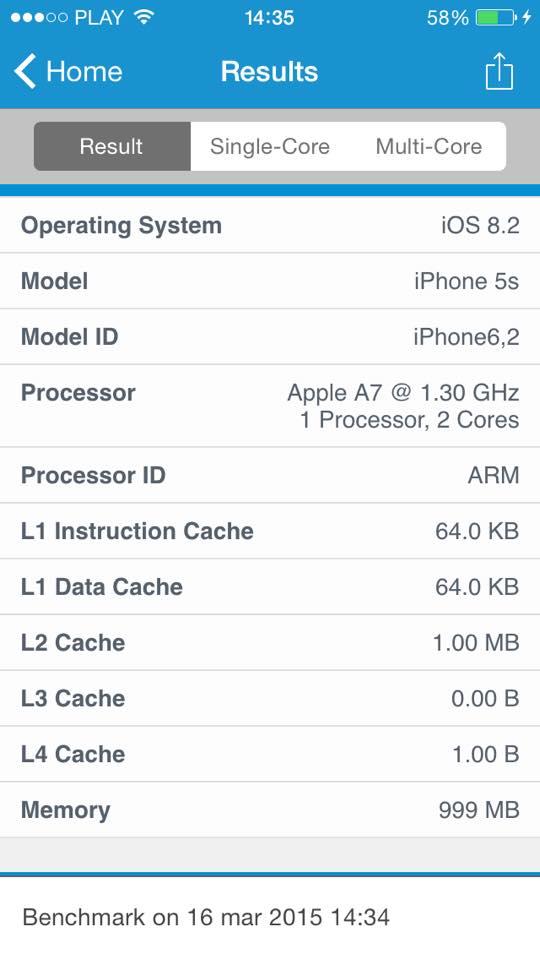This screenshot has height=960, width=540.
Task: Tap the charging bolt icon
Action: (527, 17)
